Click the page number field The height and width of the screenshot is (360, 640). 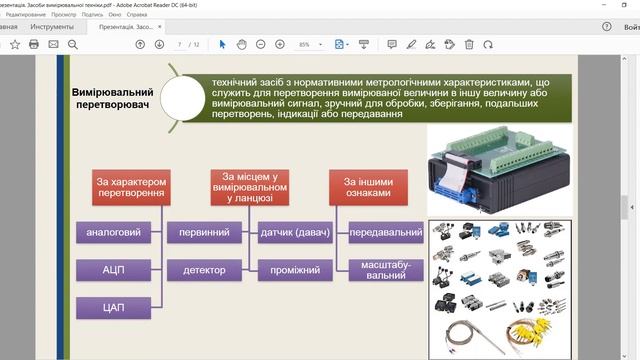(180, 44)
